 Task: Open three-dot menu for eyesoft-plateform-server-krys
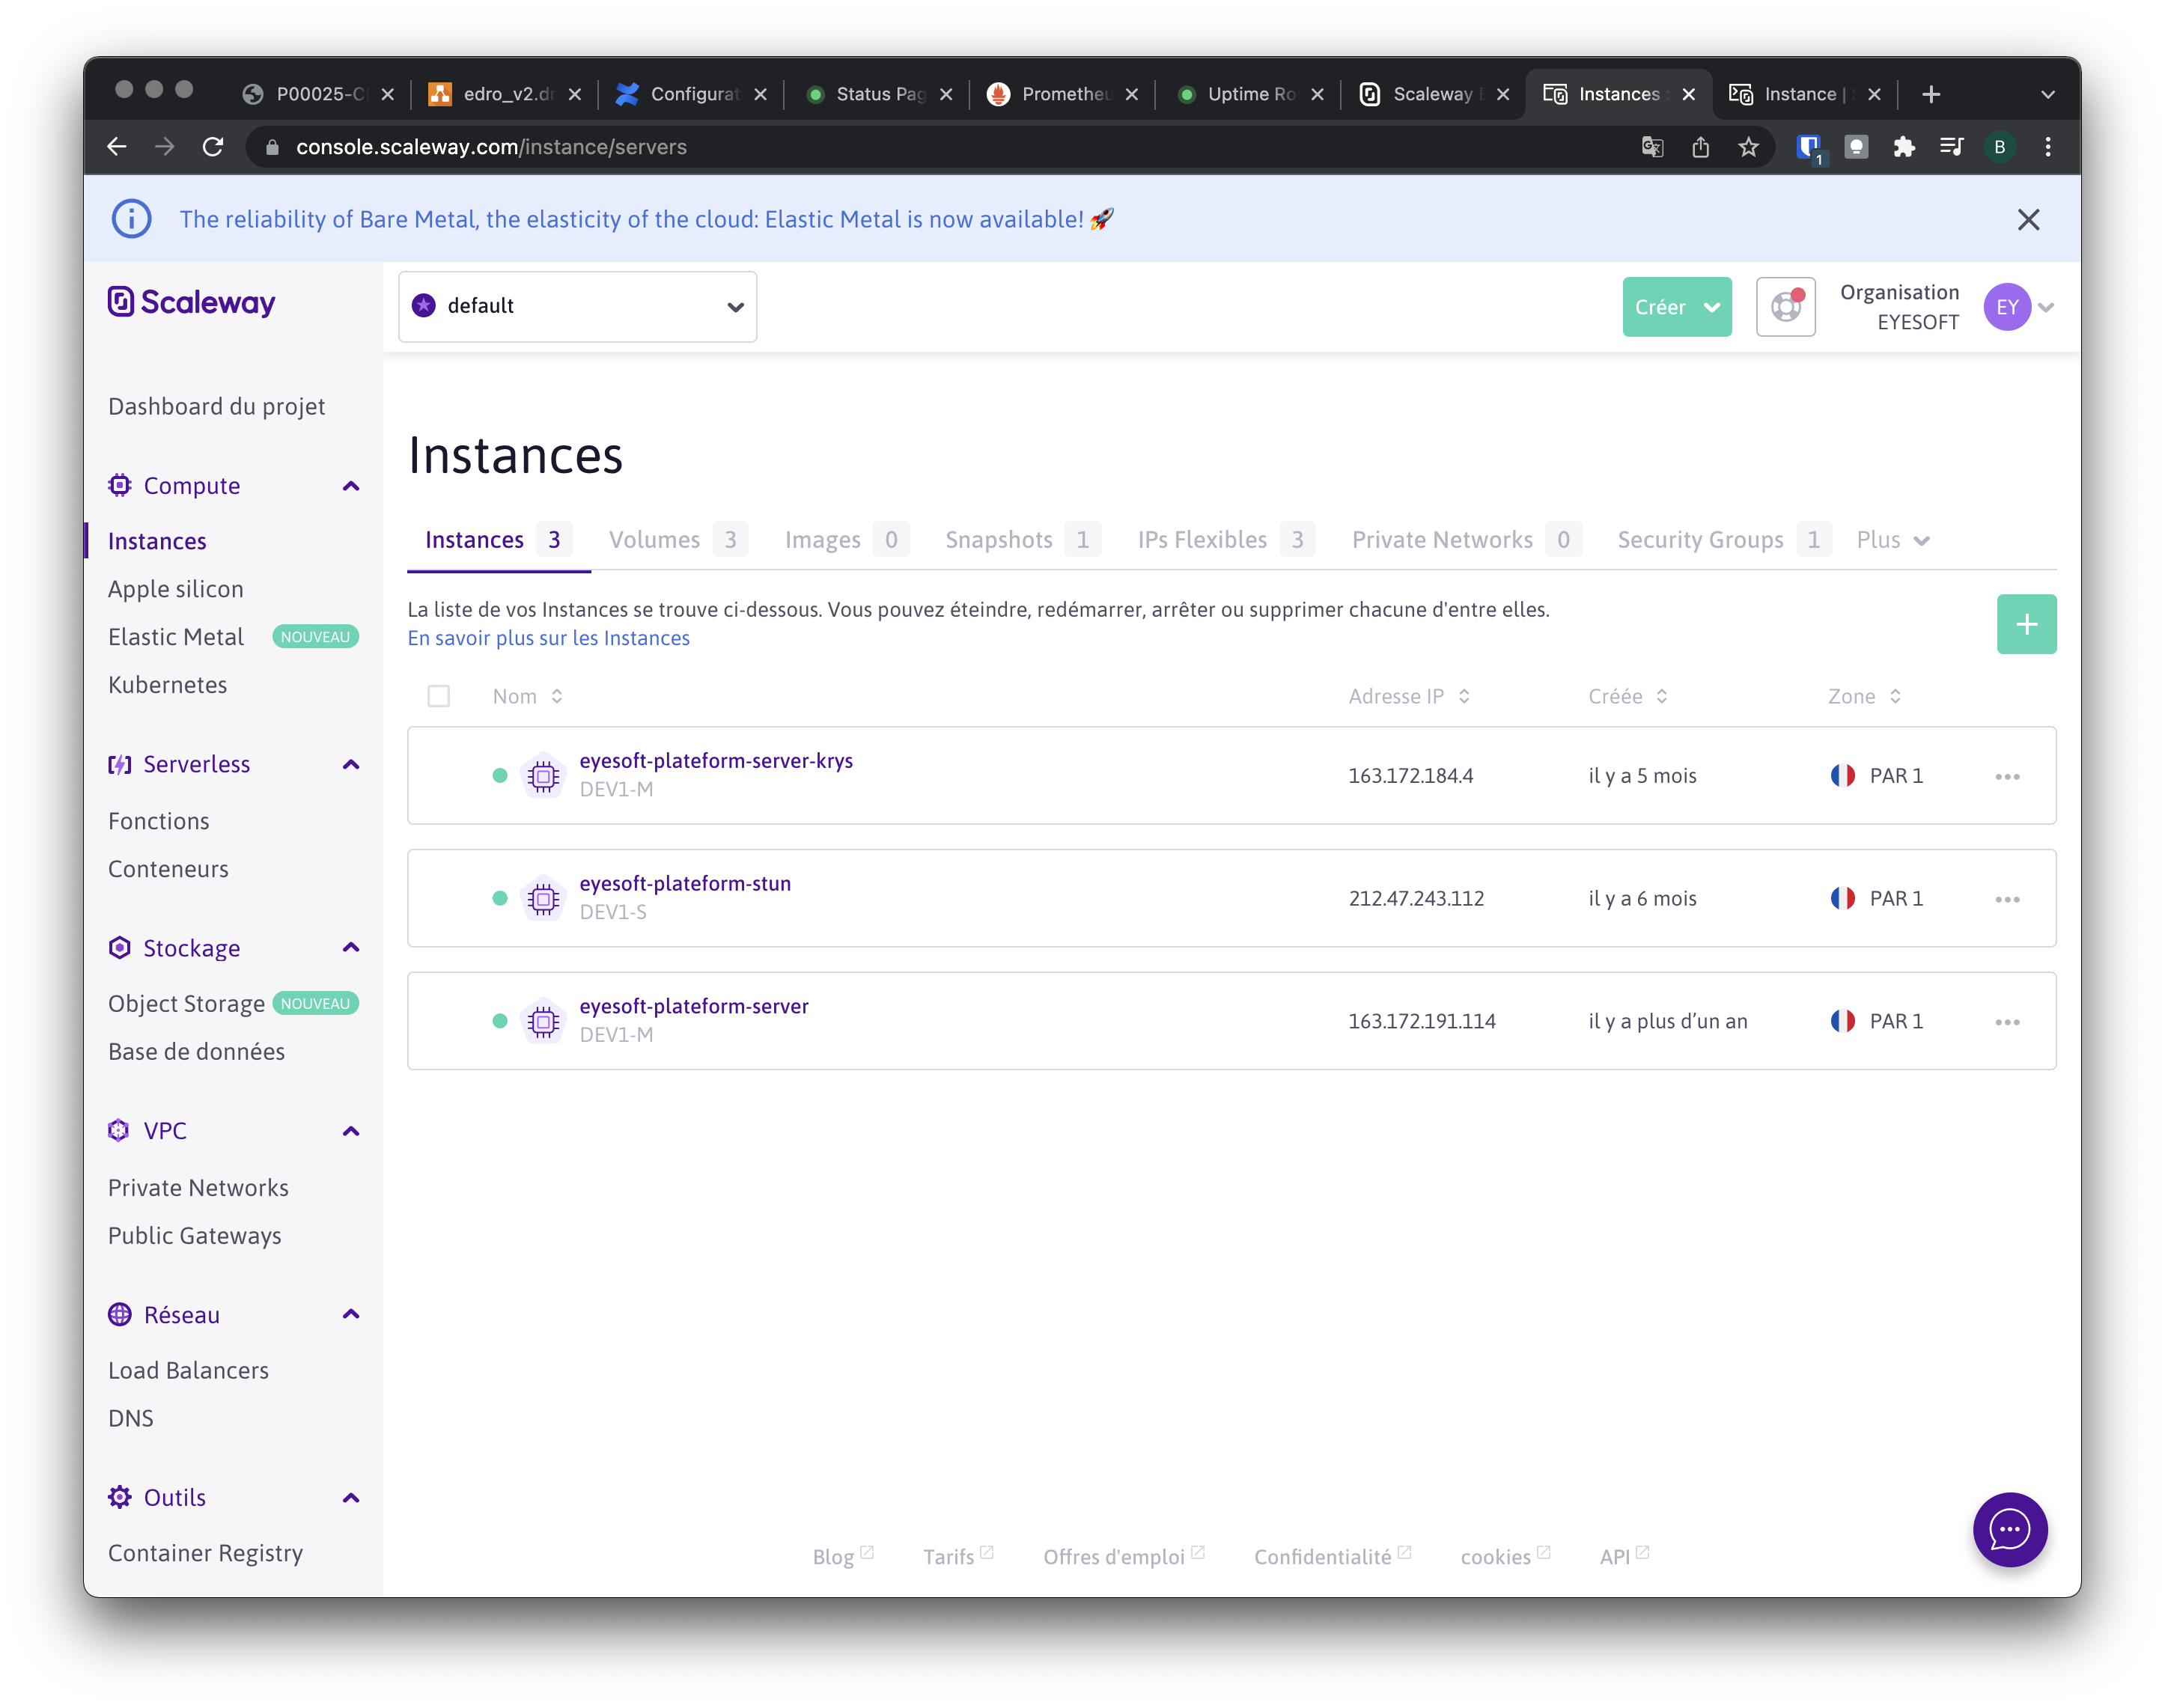click(2007, 777)
